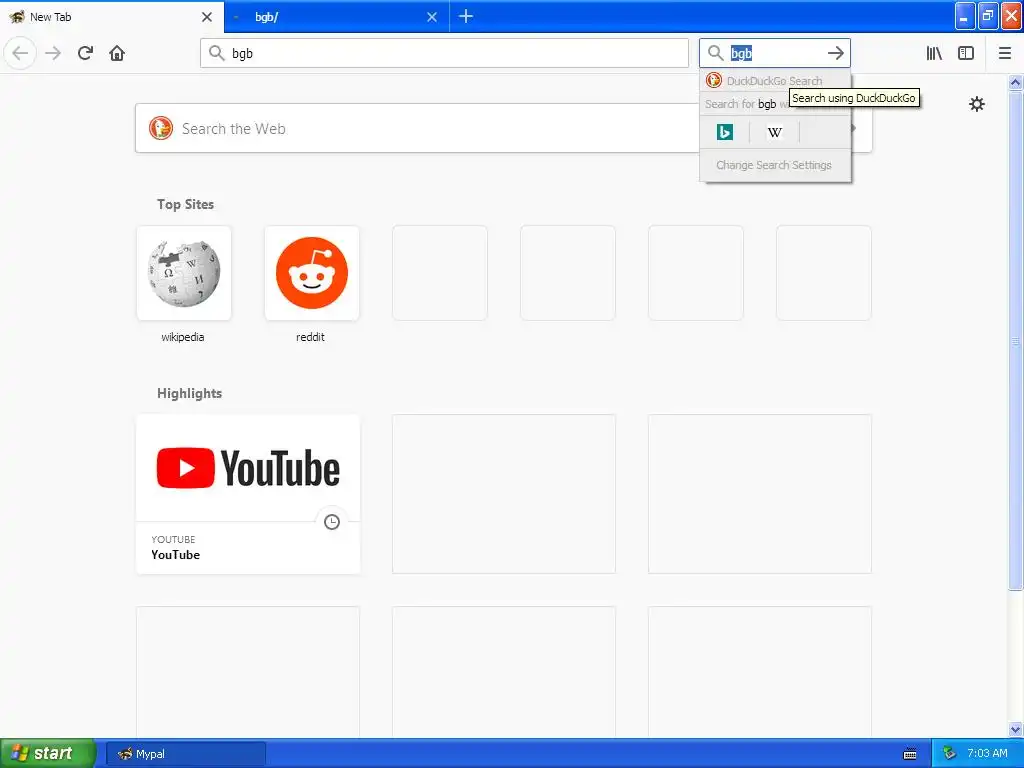
Task: Open the reddit top site tile
Action: [312, 273]
